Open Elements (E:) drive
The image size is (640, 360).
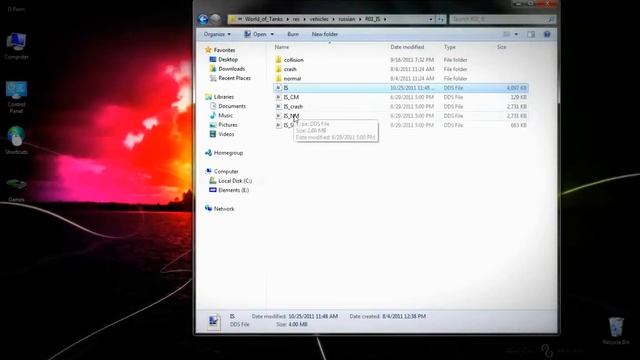point(233,190)
